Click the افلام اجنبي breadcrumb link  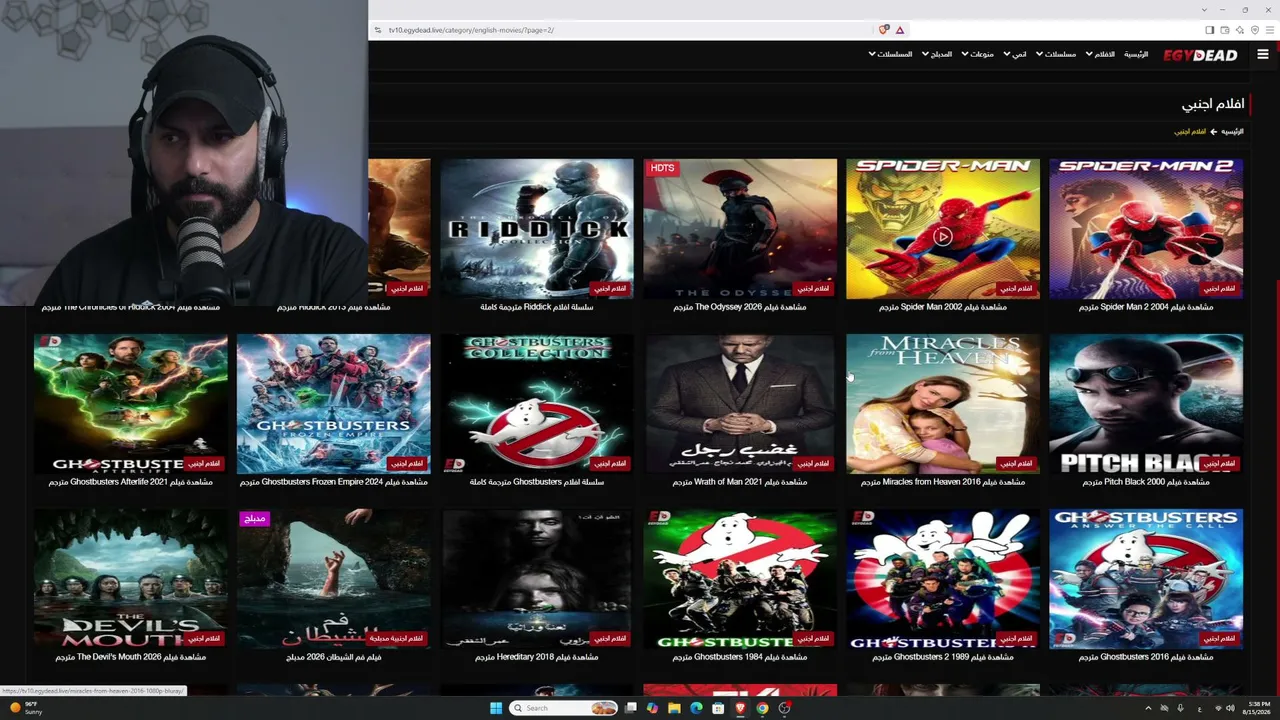[1190, 132]
